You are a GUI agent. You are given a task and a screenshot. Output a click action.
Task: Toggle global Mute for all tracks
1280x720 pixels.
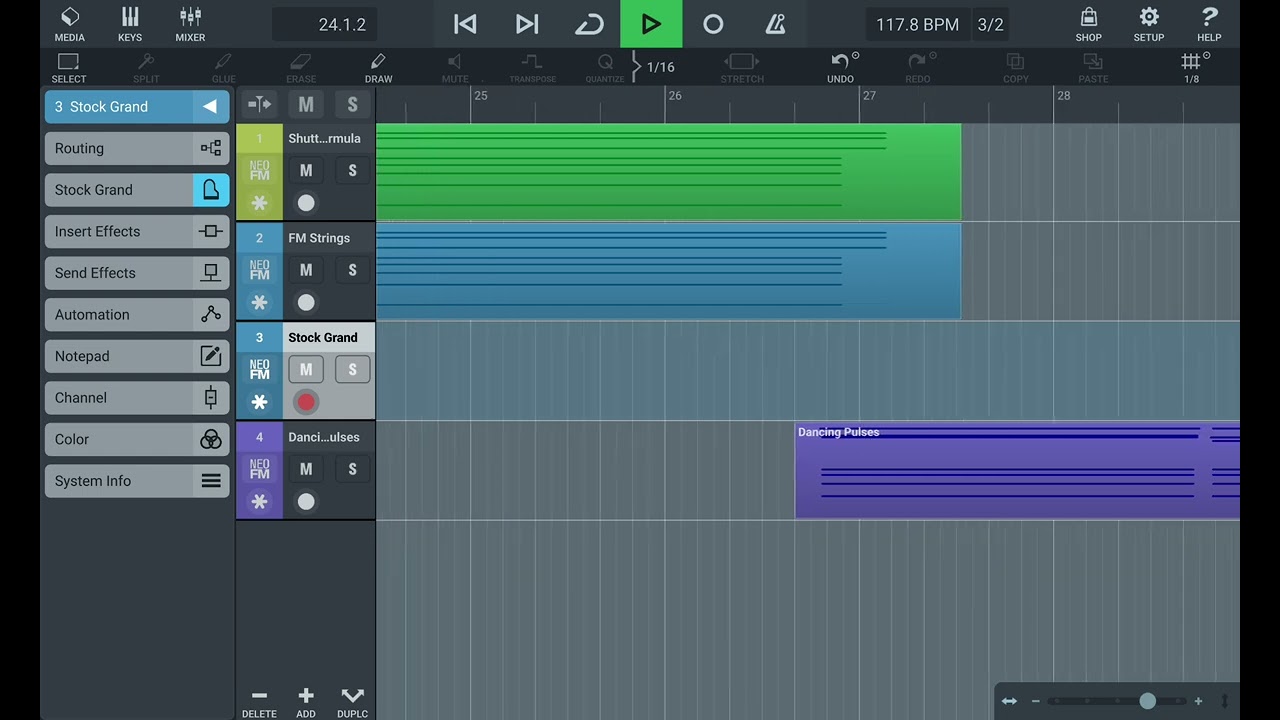click(306, 104)
